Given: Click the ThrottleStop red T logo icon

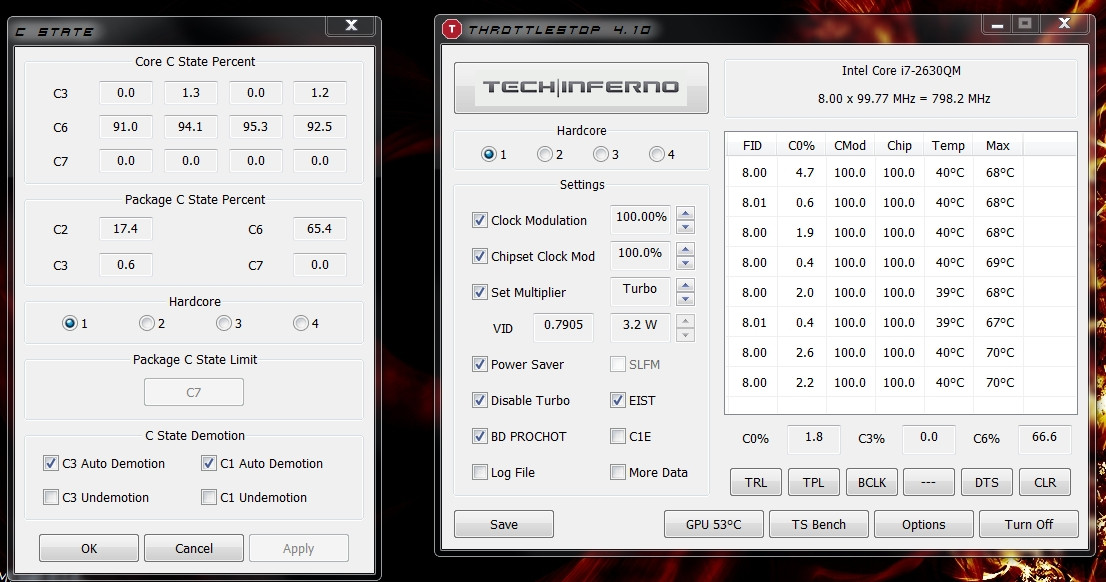Looking at the screenshot, I should [451, 29].
